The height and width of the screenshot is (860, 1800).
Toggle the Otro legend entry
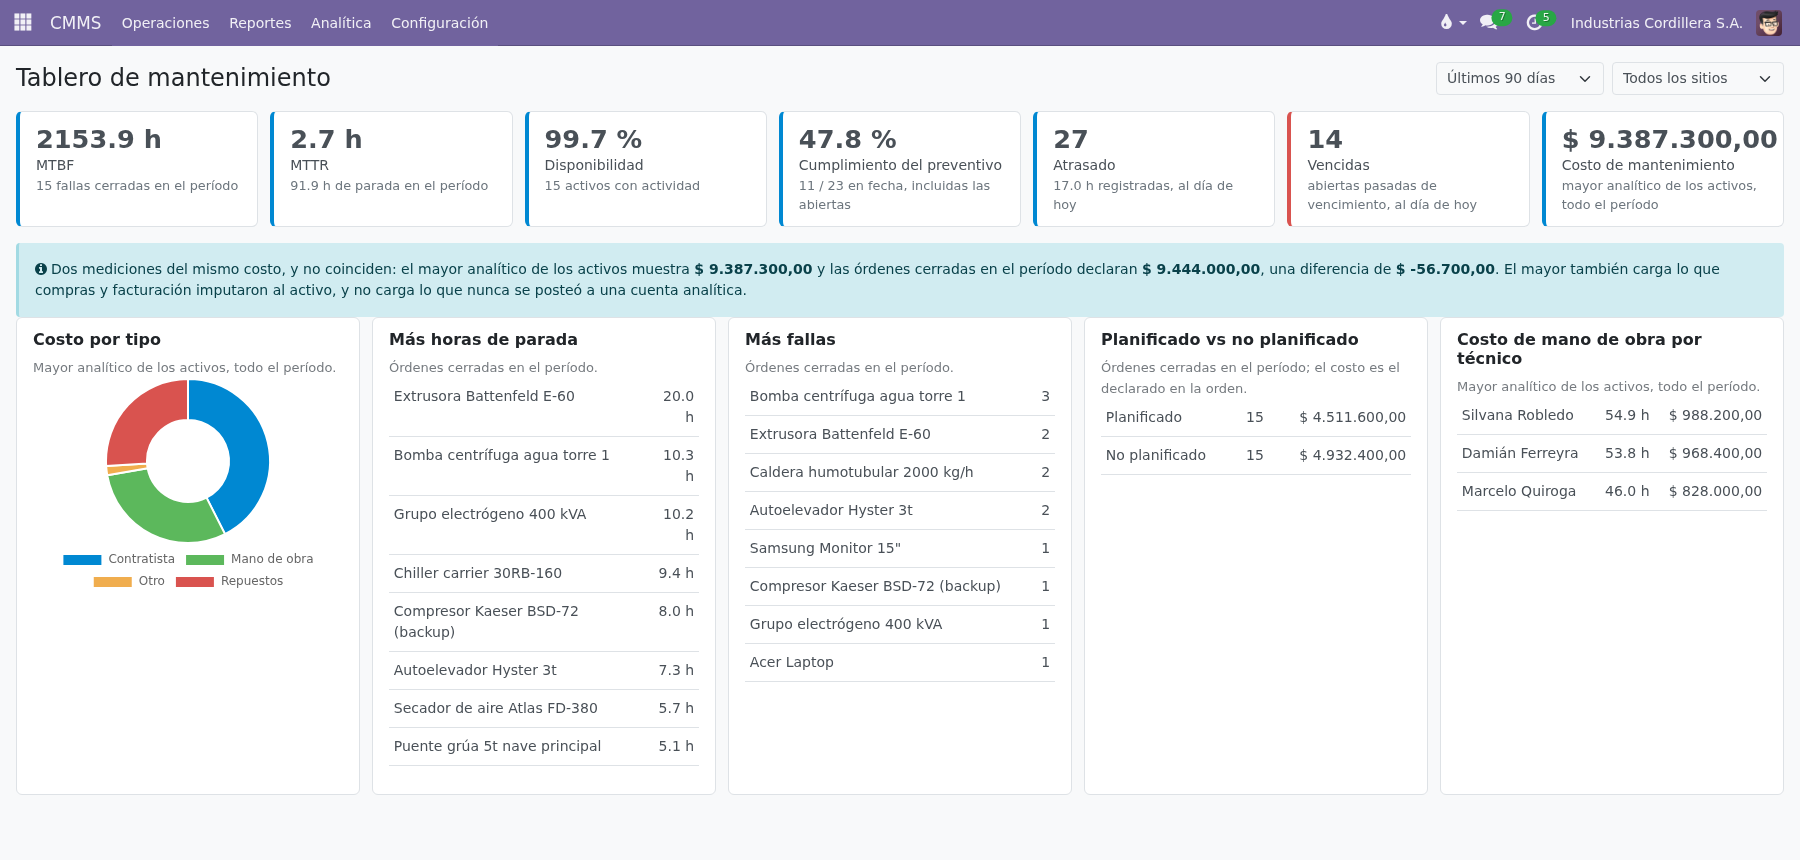pos(129,581)
